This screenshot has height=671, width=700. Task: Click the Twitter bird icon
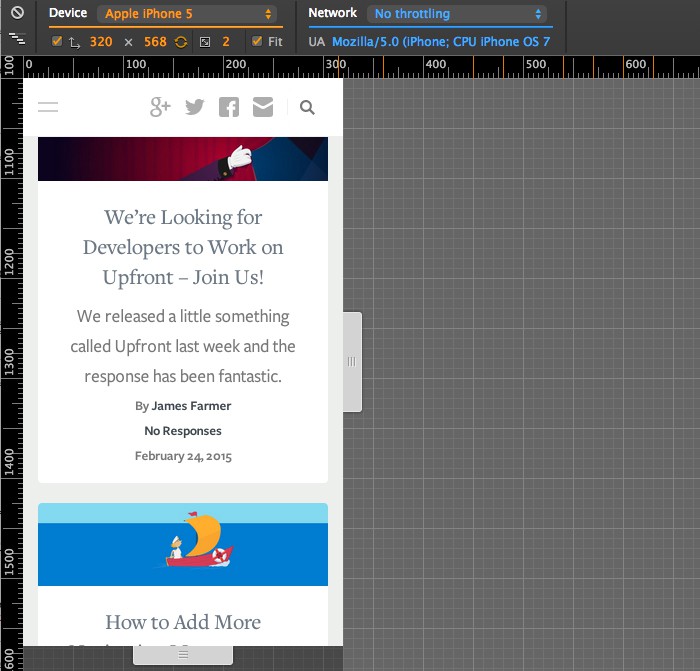coord(195,107)
